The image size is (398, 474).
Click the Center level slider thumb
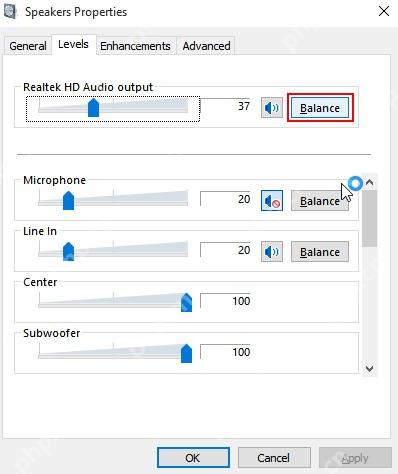(x=186, y=302)
